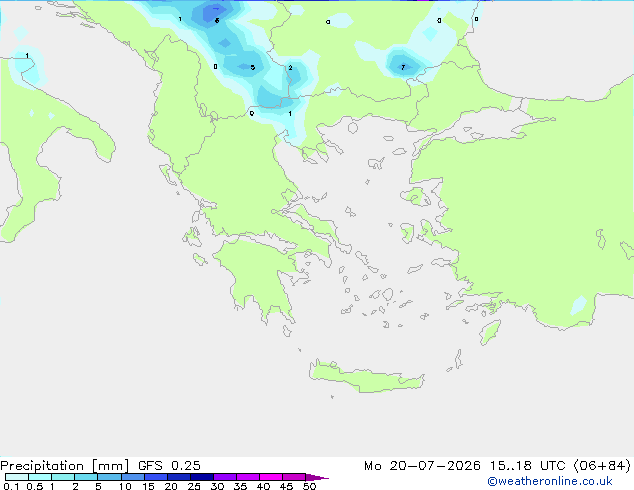Screen dimensions: 634x490
Task: Click the '6' precipitation value on the map
Action: click(x=217, y=20)
